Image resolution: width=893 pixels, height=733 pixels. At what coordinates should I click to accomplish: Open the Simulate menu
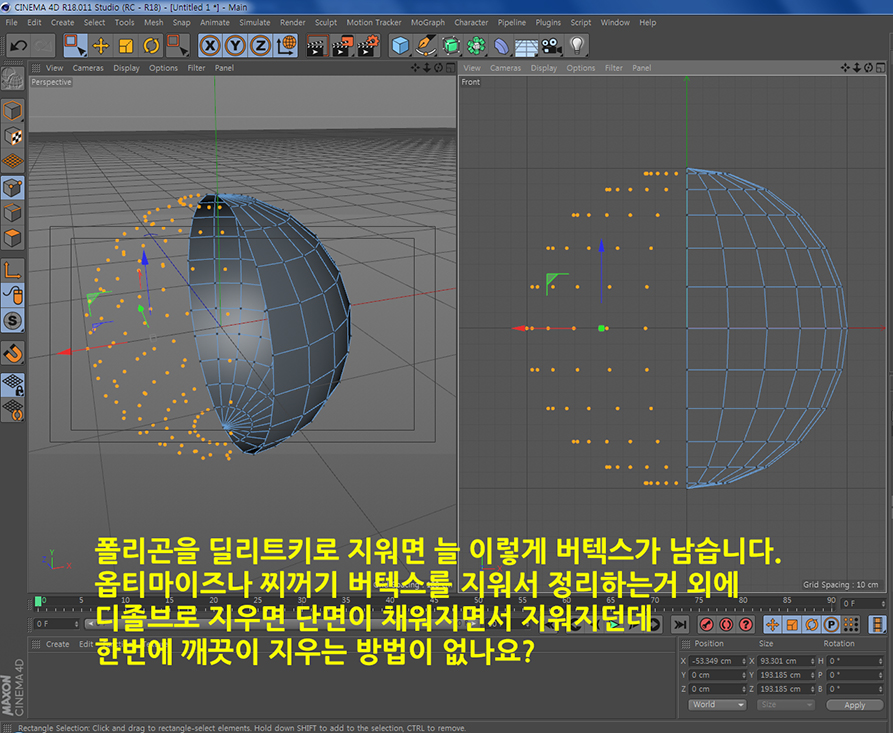pyautogui.click(x=255, y=23)
